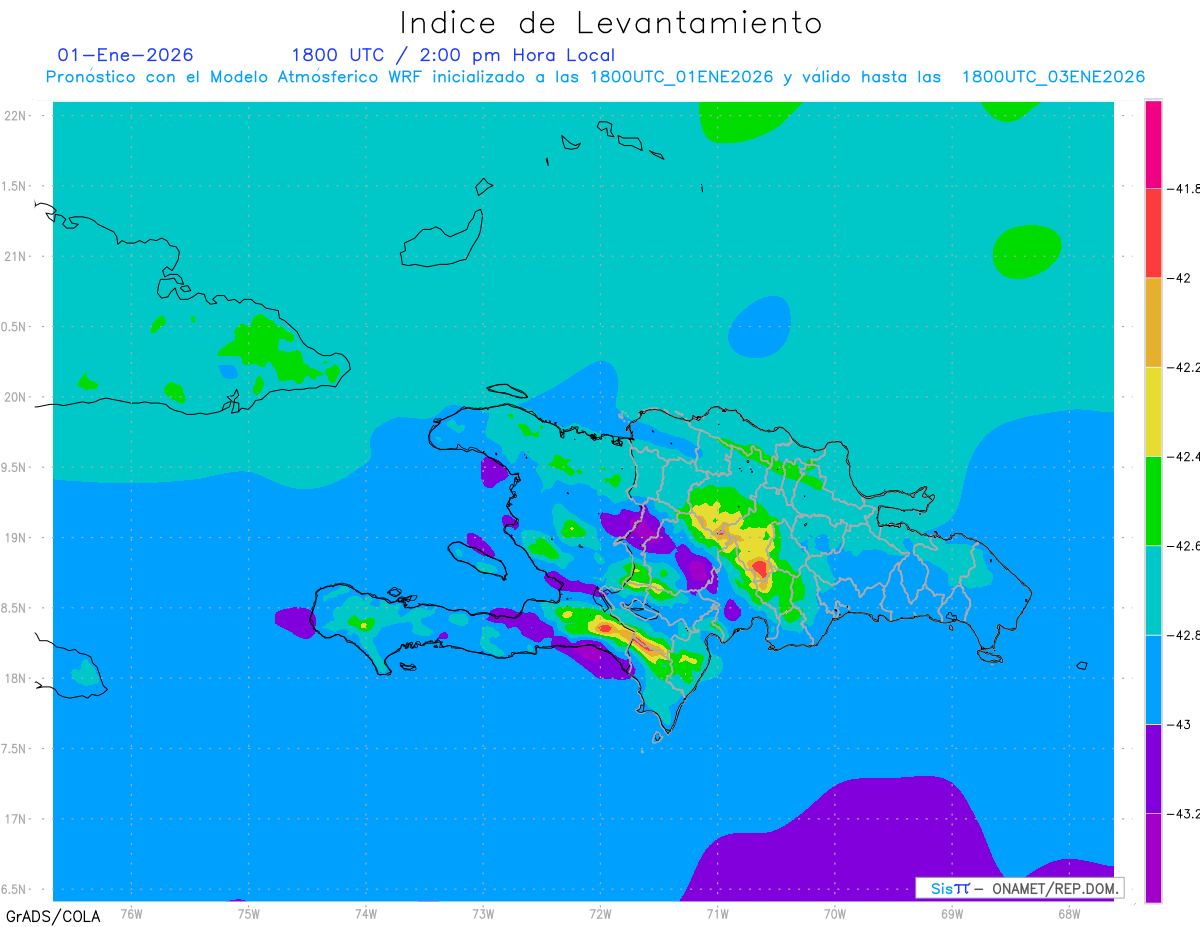Viewport: 1200px width, 927px height.
Task: Click the '73W' longitude label
Action: pos(483,914)
